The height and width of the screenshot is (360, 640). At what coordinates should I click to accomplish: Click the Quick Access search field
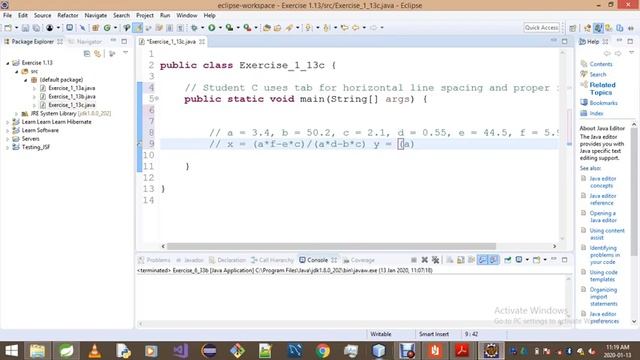[541, 28]
